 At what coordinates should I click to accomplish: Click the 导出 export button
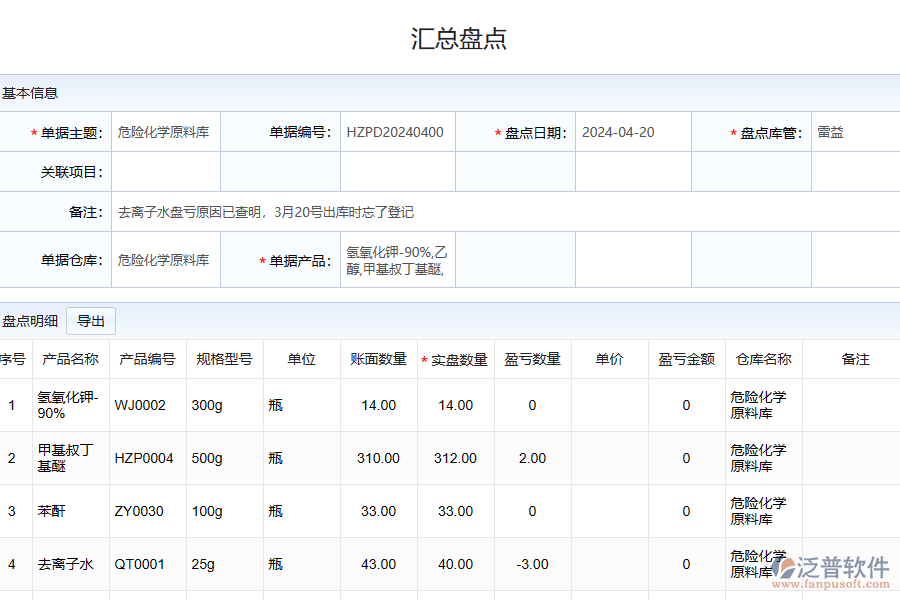(91, 321)
